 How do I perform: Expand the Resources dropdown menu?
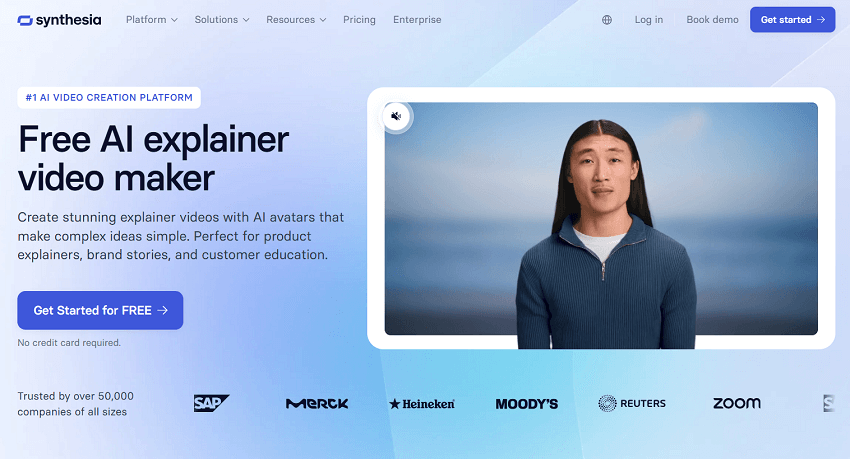point(296,20)
